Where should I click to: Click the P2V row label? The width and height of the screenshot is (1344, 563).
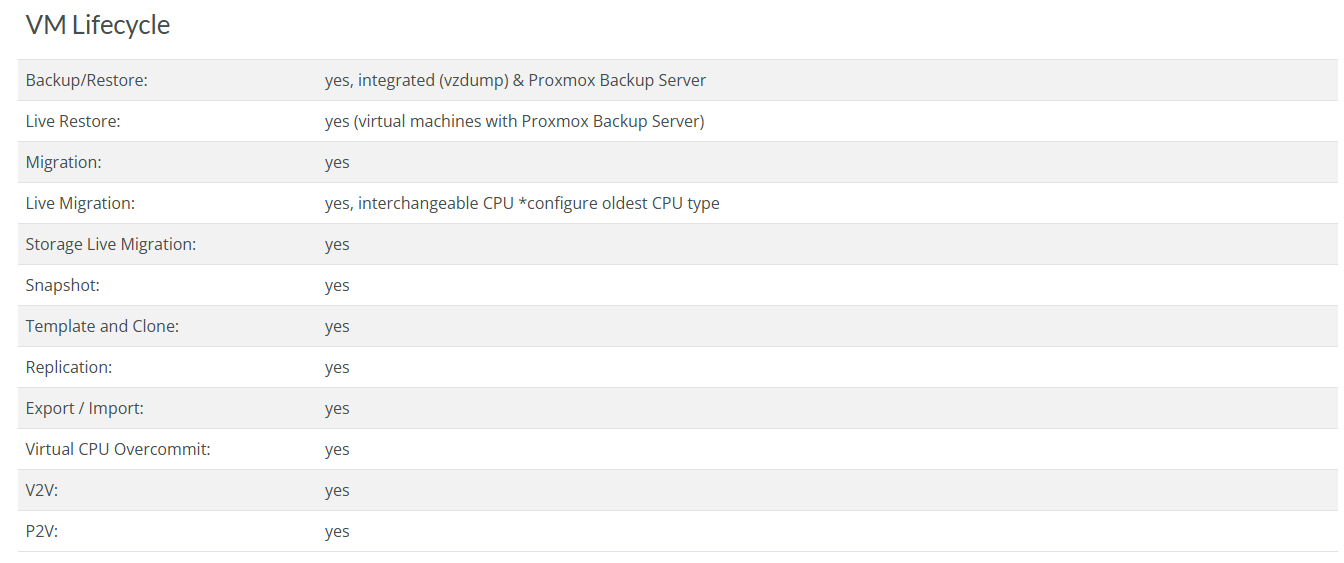point(42,531)
